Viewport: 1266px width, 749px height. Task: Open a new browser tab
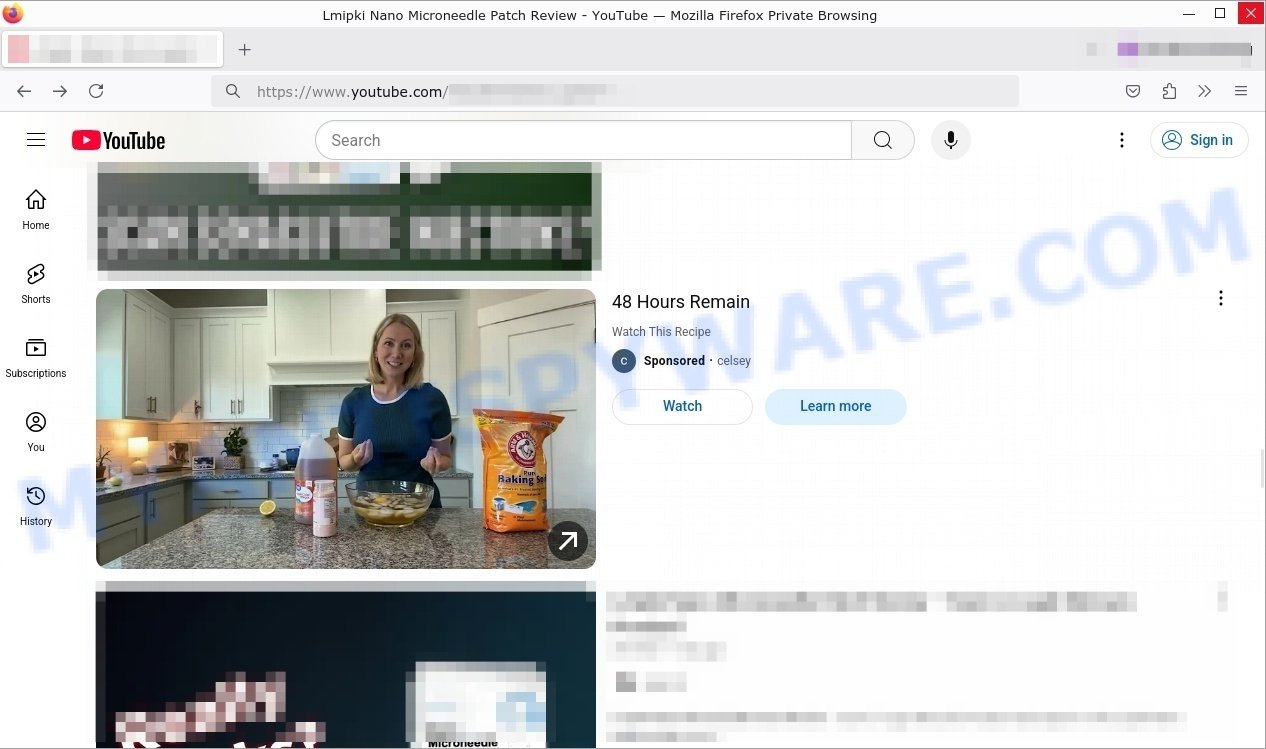(x=244, y=49)
